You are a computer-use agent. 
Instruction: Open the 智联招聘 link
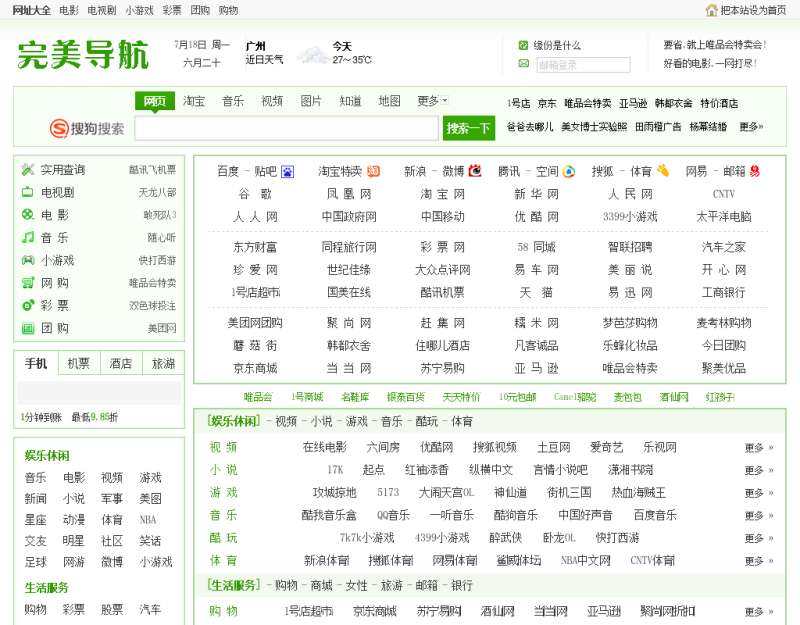630,247
